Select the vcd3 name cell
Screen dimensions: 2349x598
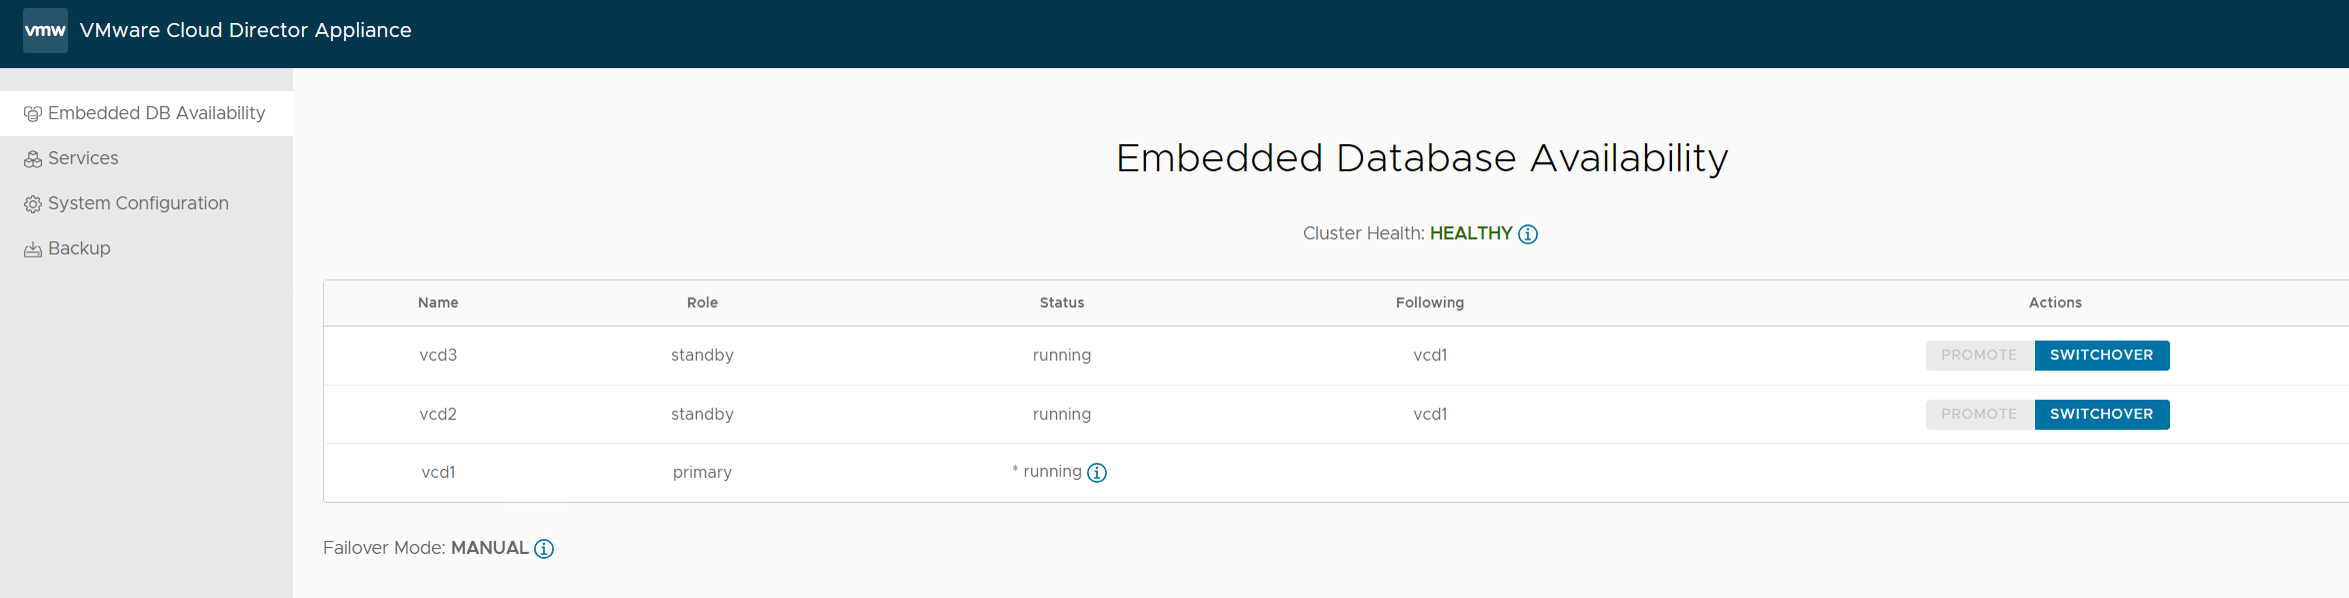[438, 355]
